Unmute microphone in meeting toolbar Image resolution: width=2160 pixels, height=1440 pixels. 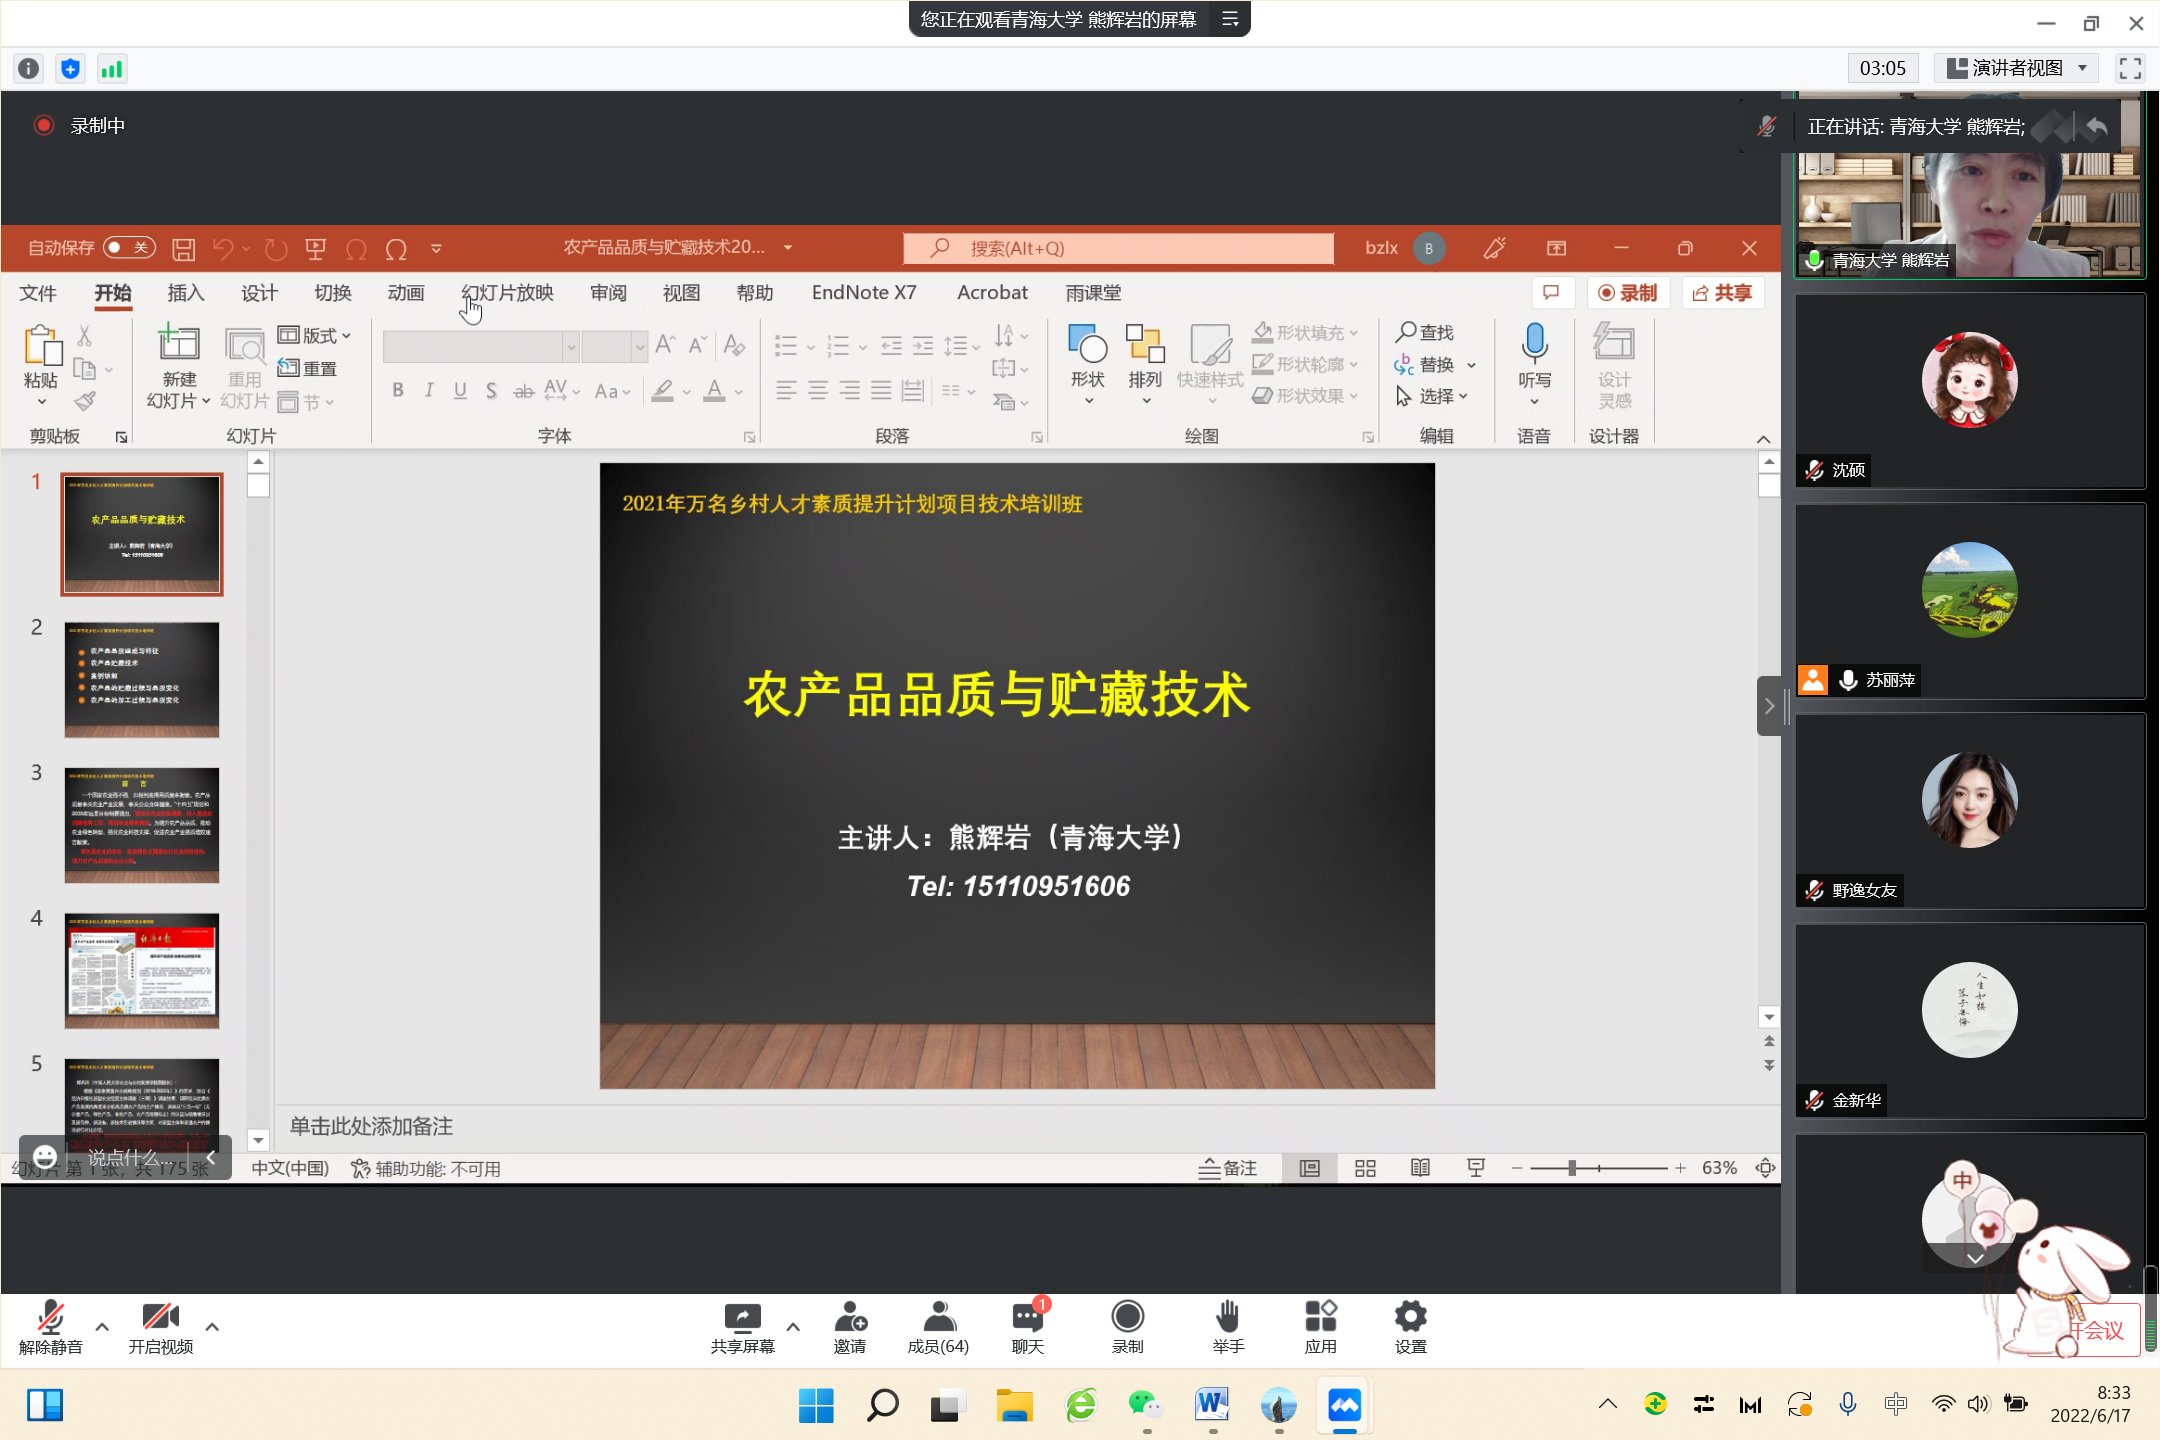pos(51,1329)
